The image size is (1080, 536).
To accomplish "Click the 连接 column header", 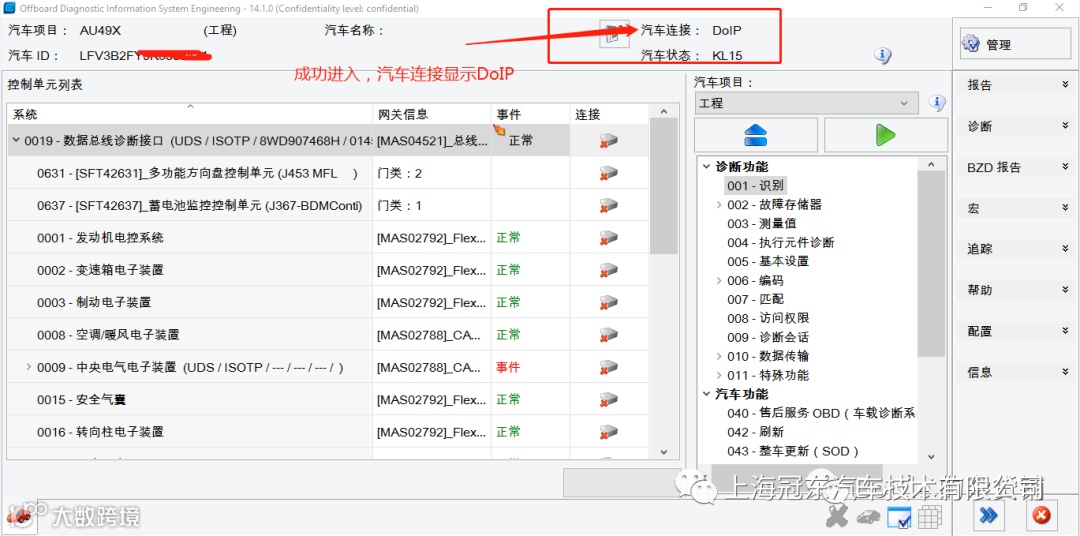I will (609, 114).
